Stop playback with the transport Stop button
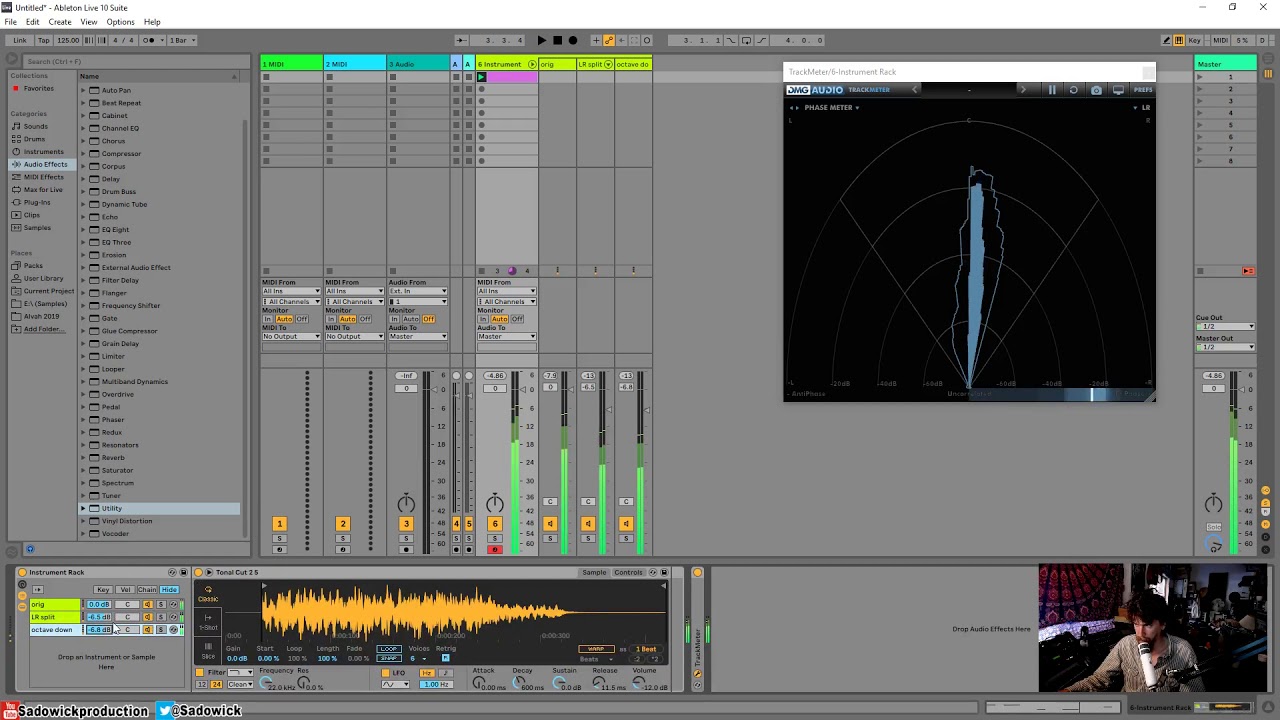 click(x=558, y=40)
